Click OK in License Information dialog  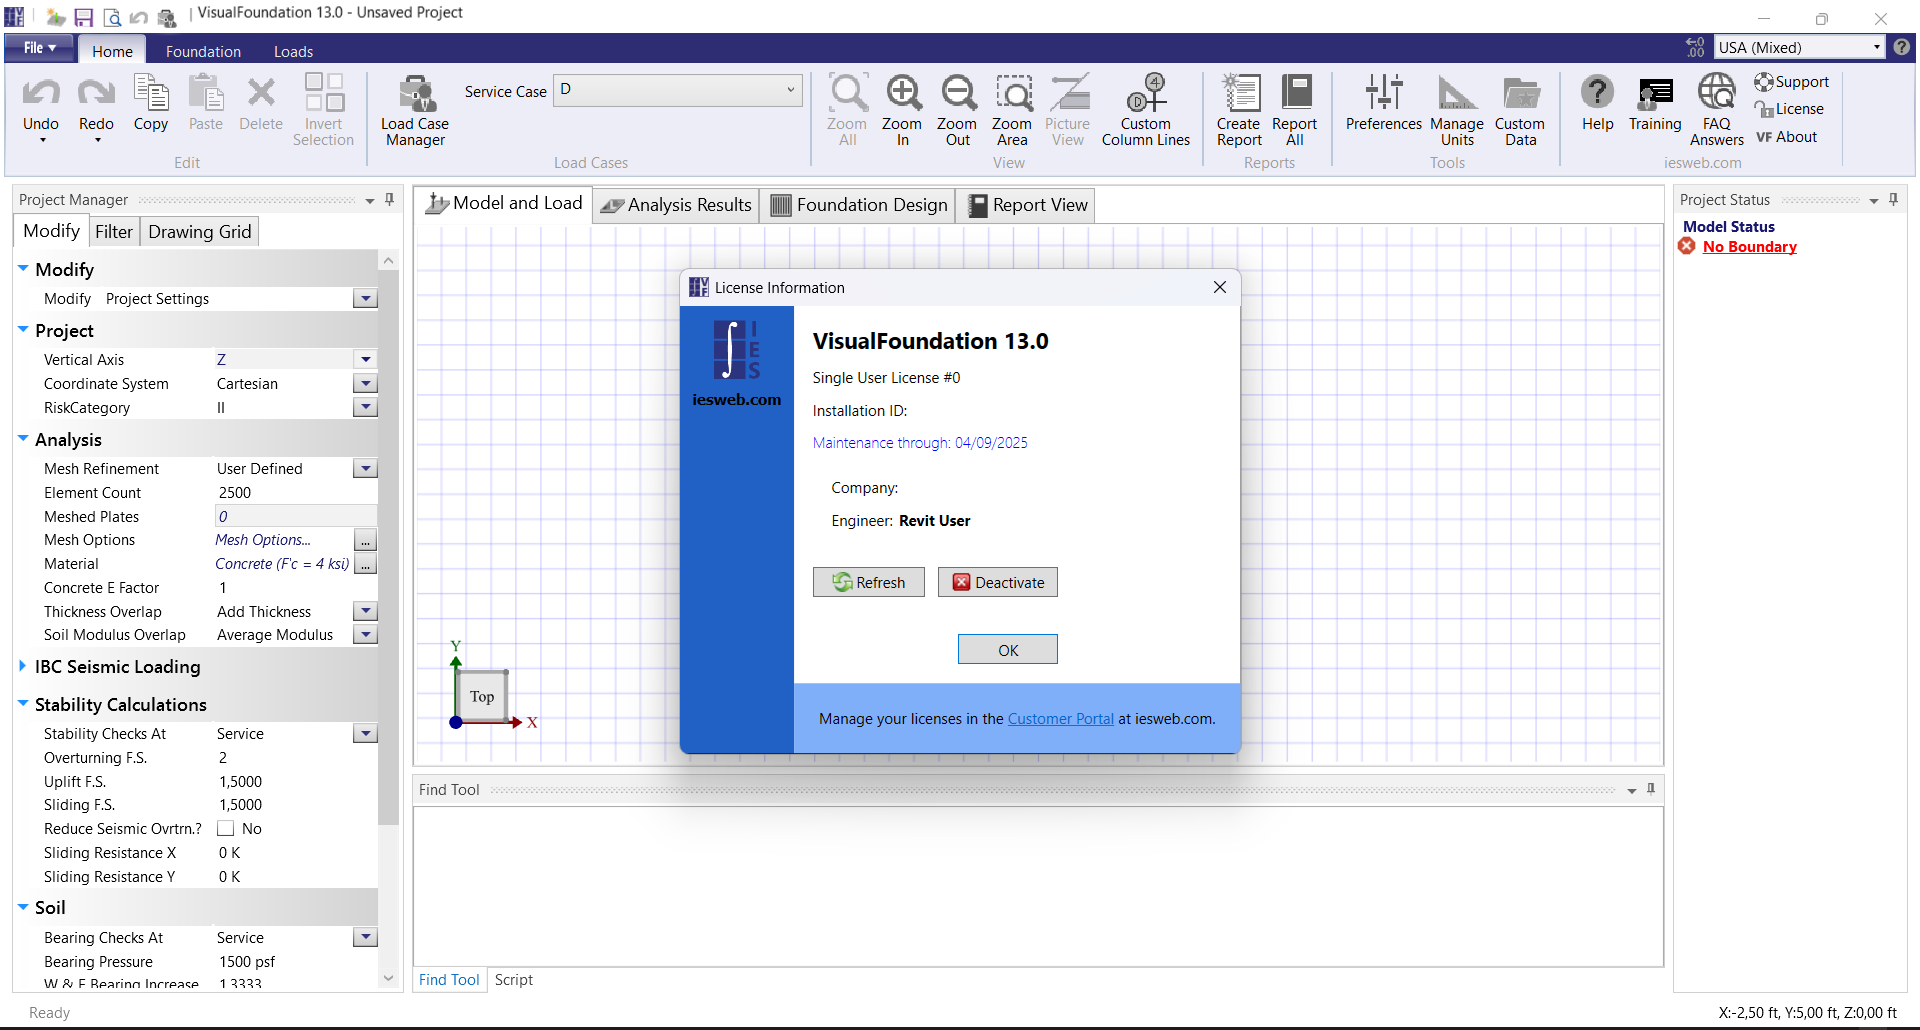[1008, 650]
